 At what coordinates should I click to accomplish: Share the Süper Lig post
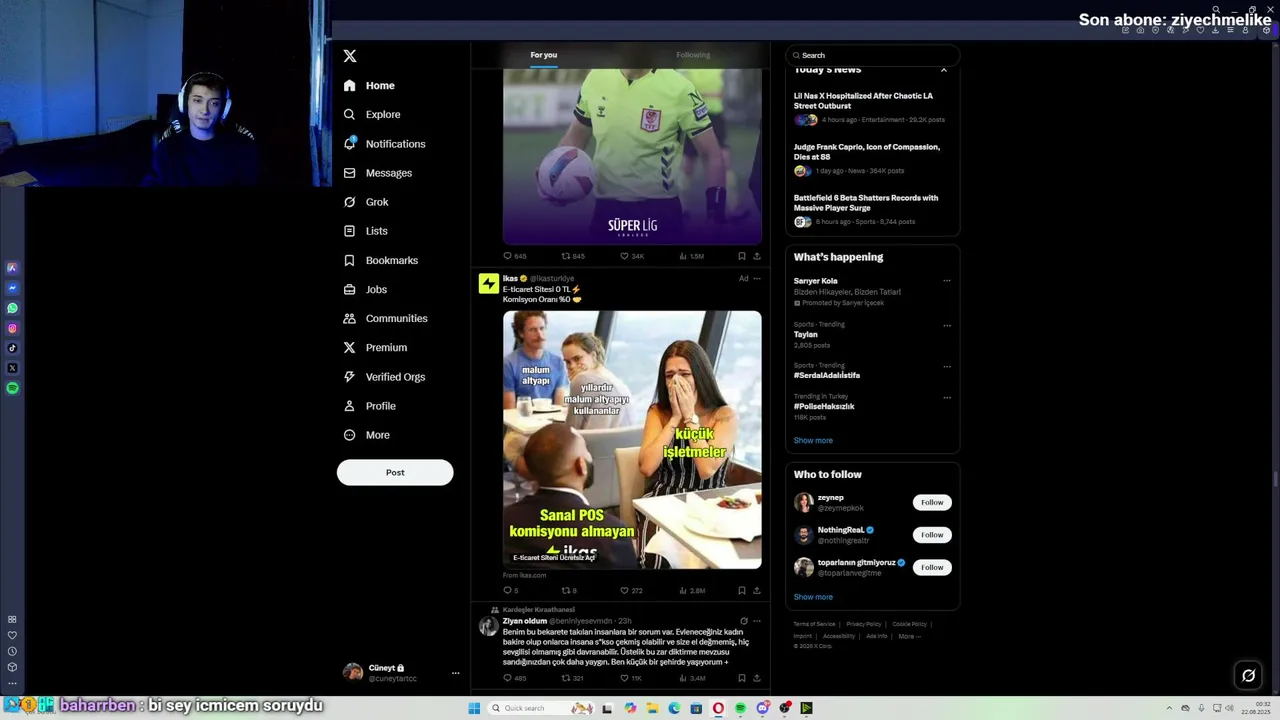[x=757, y=256]
